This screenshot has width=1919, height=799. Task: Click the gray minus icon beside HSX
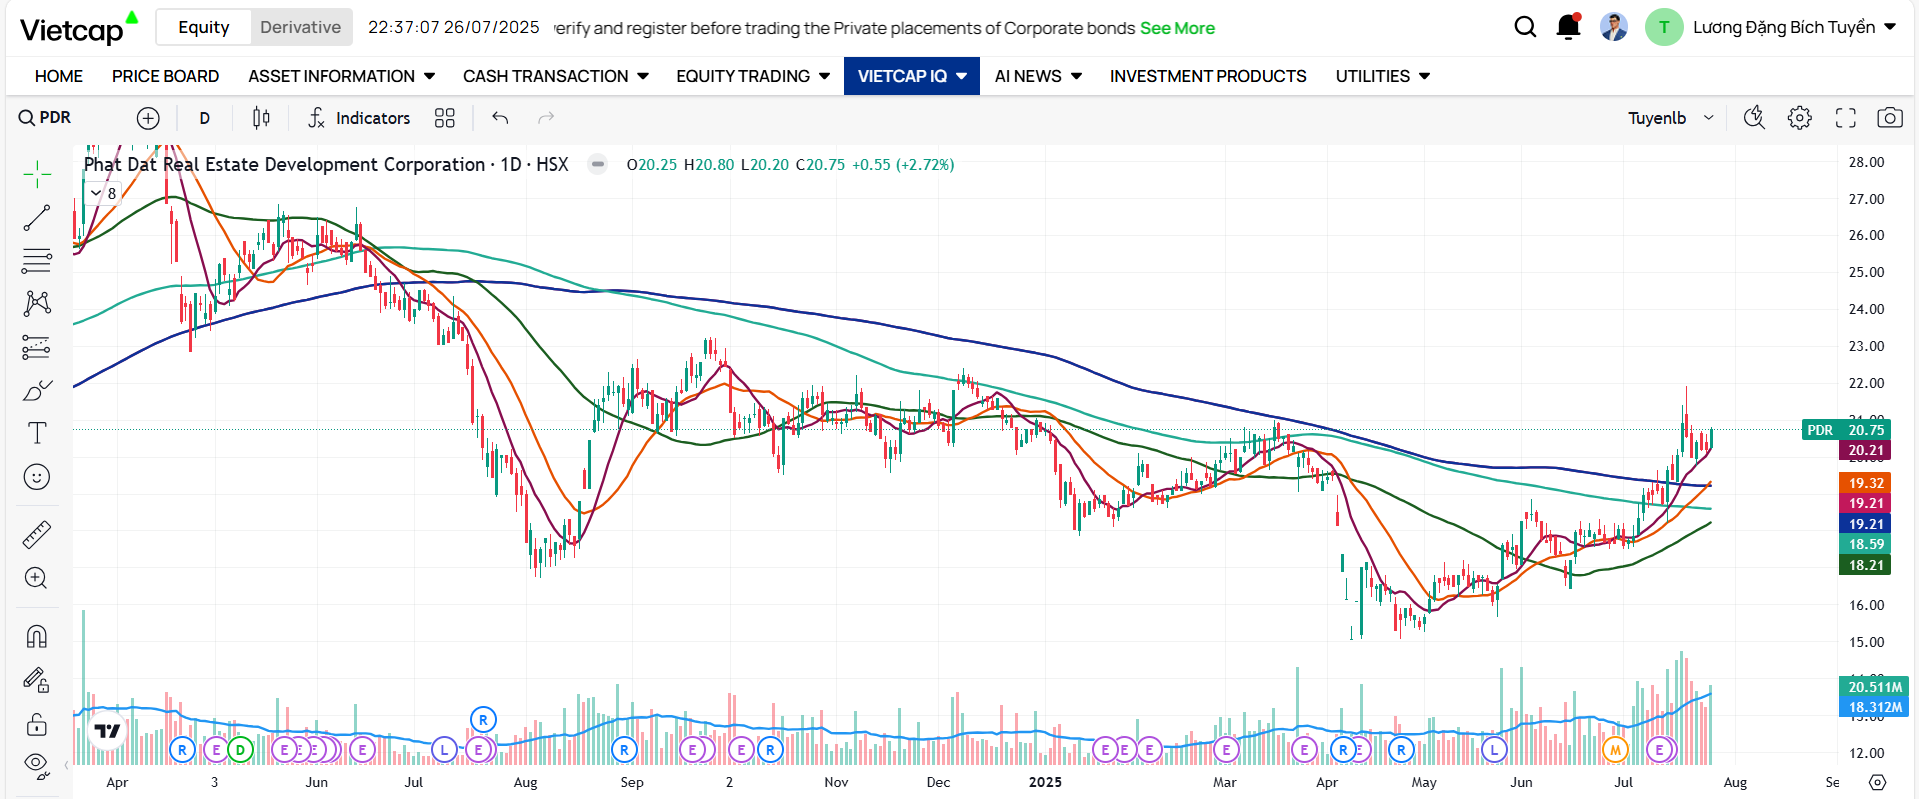pyautogui.click(x=597, y=164)
